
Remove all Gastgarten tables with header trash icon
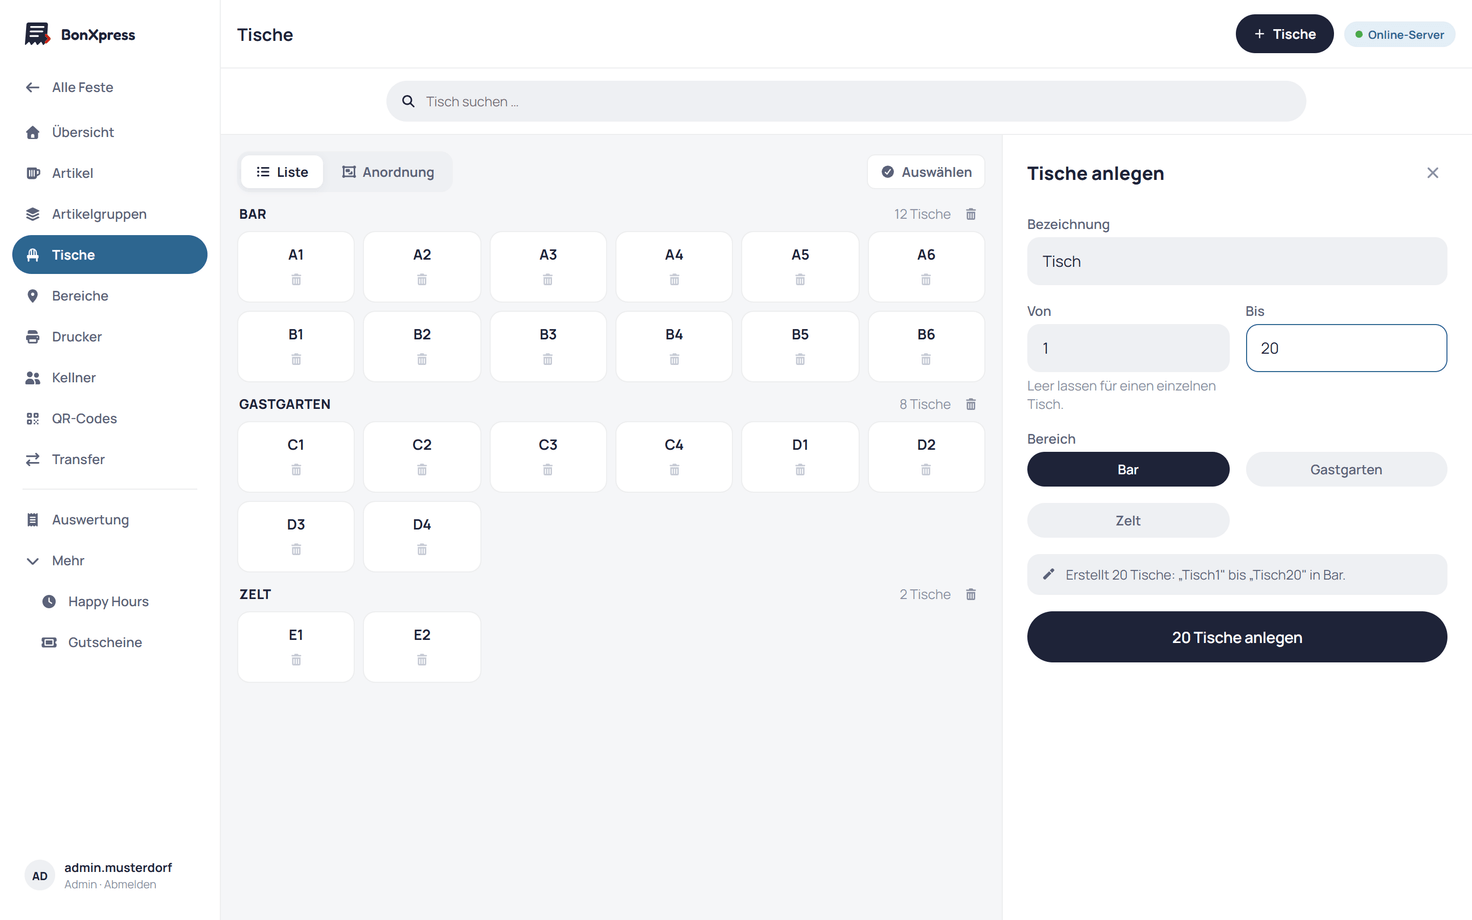pos(971,404)
